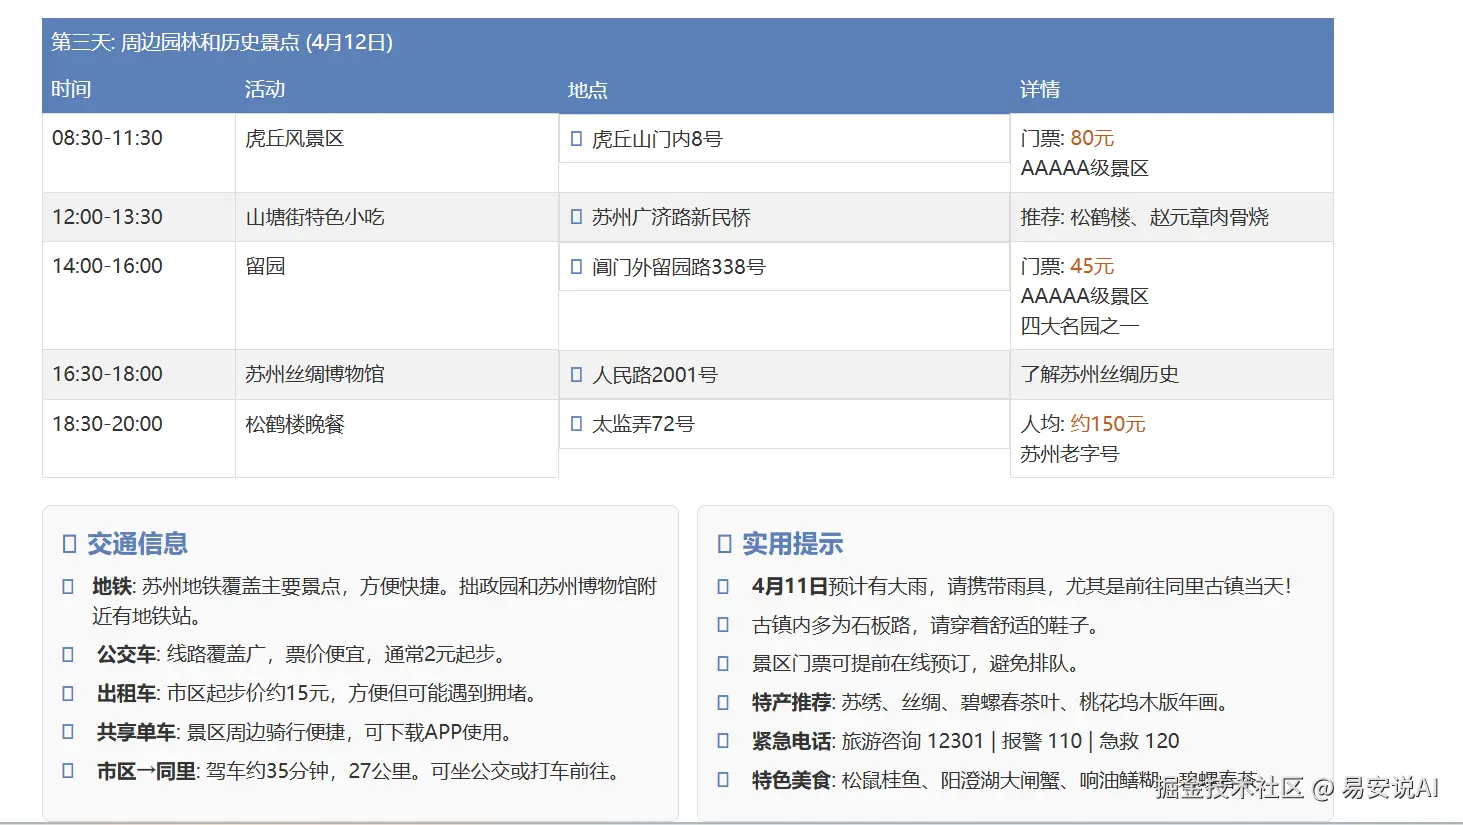This screenshot has width=1463, height=825.
Task: Click the bullet icon before 共享单车
Action: pyautogui.click(x=68, y=733)
